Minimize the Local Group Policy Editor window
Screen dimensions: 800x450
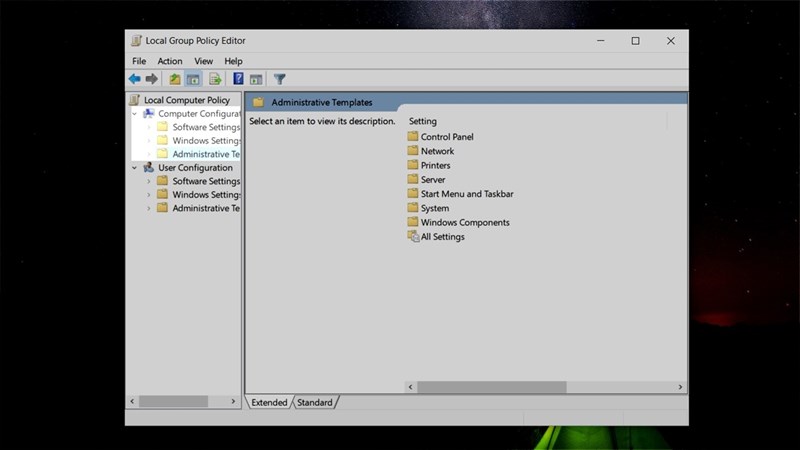(601, 41)
